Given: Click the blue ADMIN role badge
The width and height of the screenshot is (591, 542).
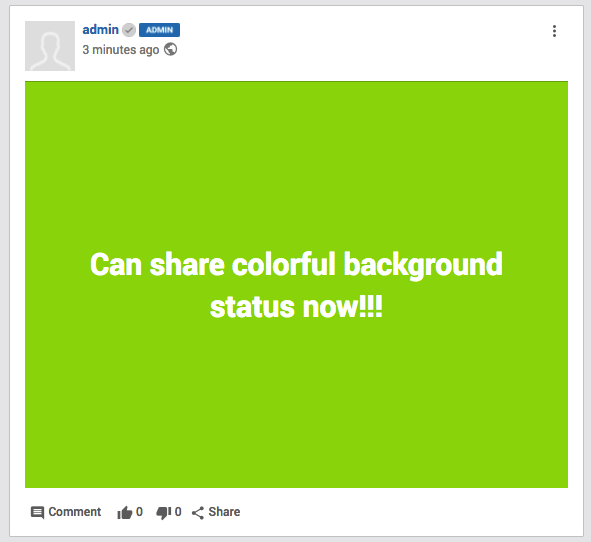Looking at the screenshot, I should pyautogui.click(x=159, y=30).
